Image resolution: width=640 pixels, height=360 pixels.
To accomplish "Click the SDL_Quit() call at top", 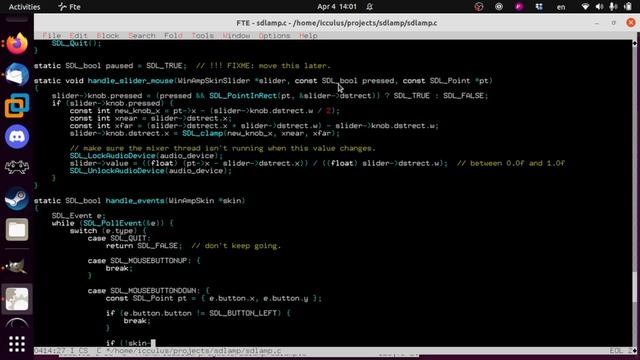I will click(x=76, y=43).
